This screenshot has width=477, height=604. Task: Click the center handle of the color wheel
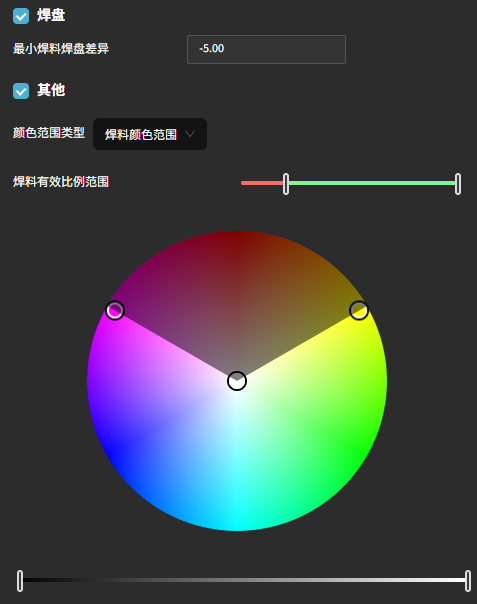click(x=237, y=381)
